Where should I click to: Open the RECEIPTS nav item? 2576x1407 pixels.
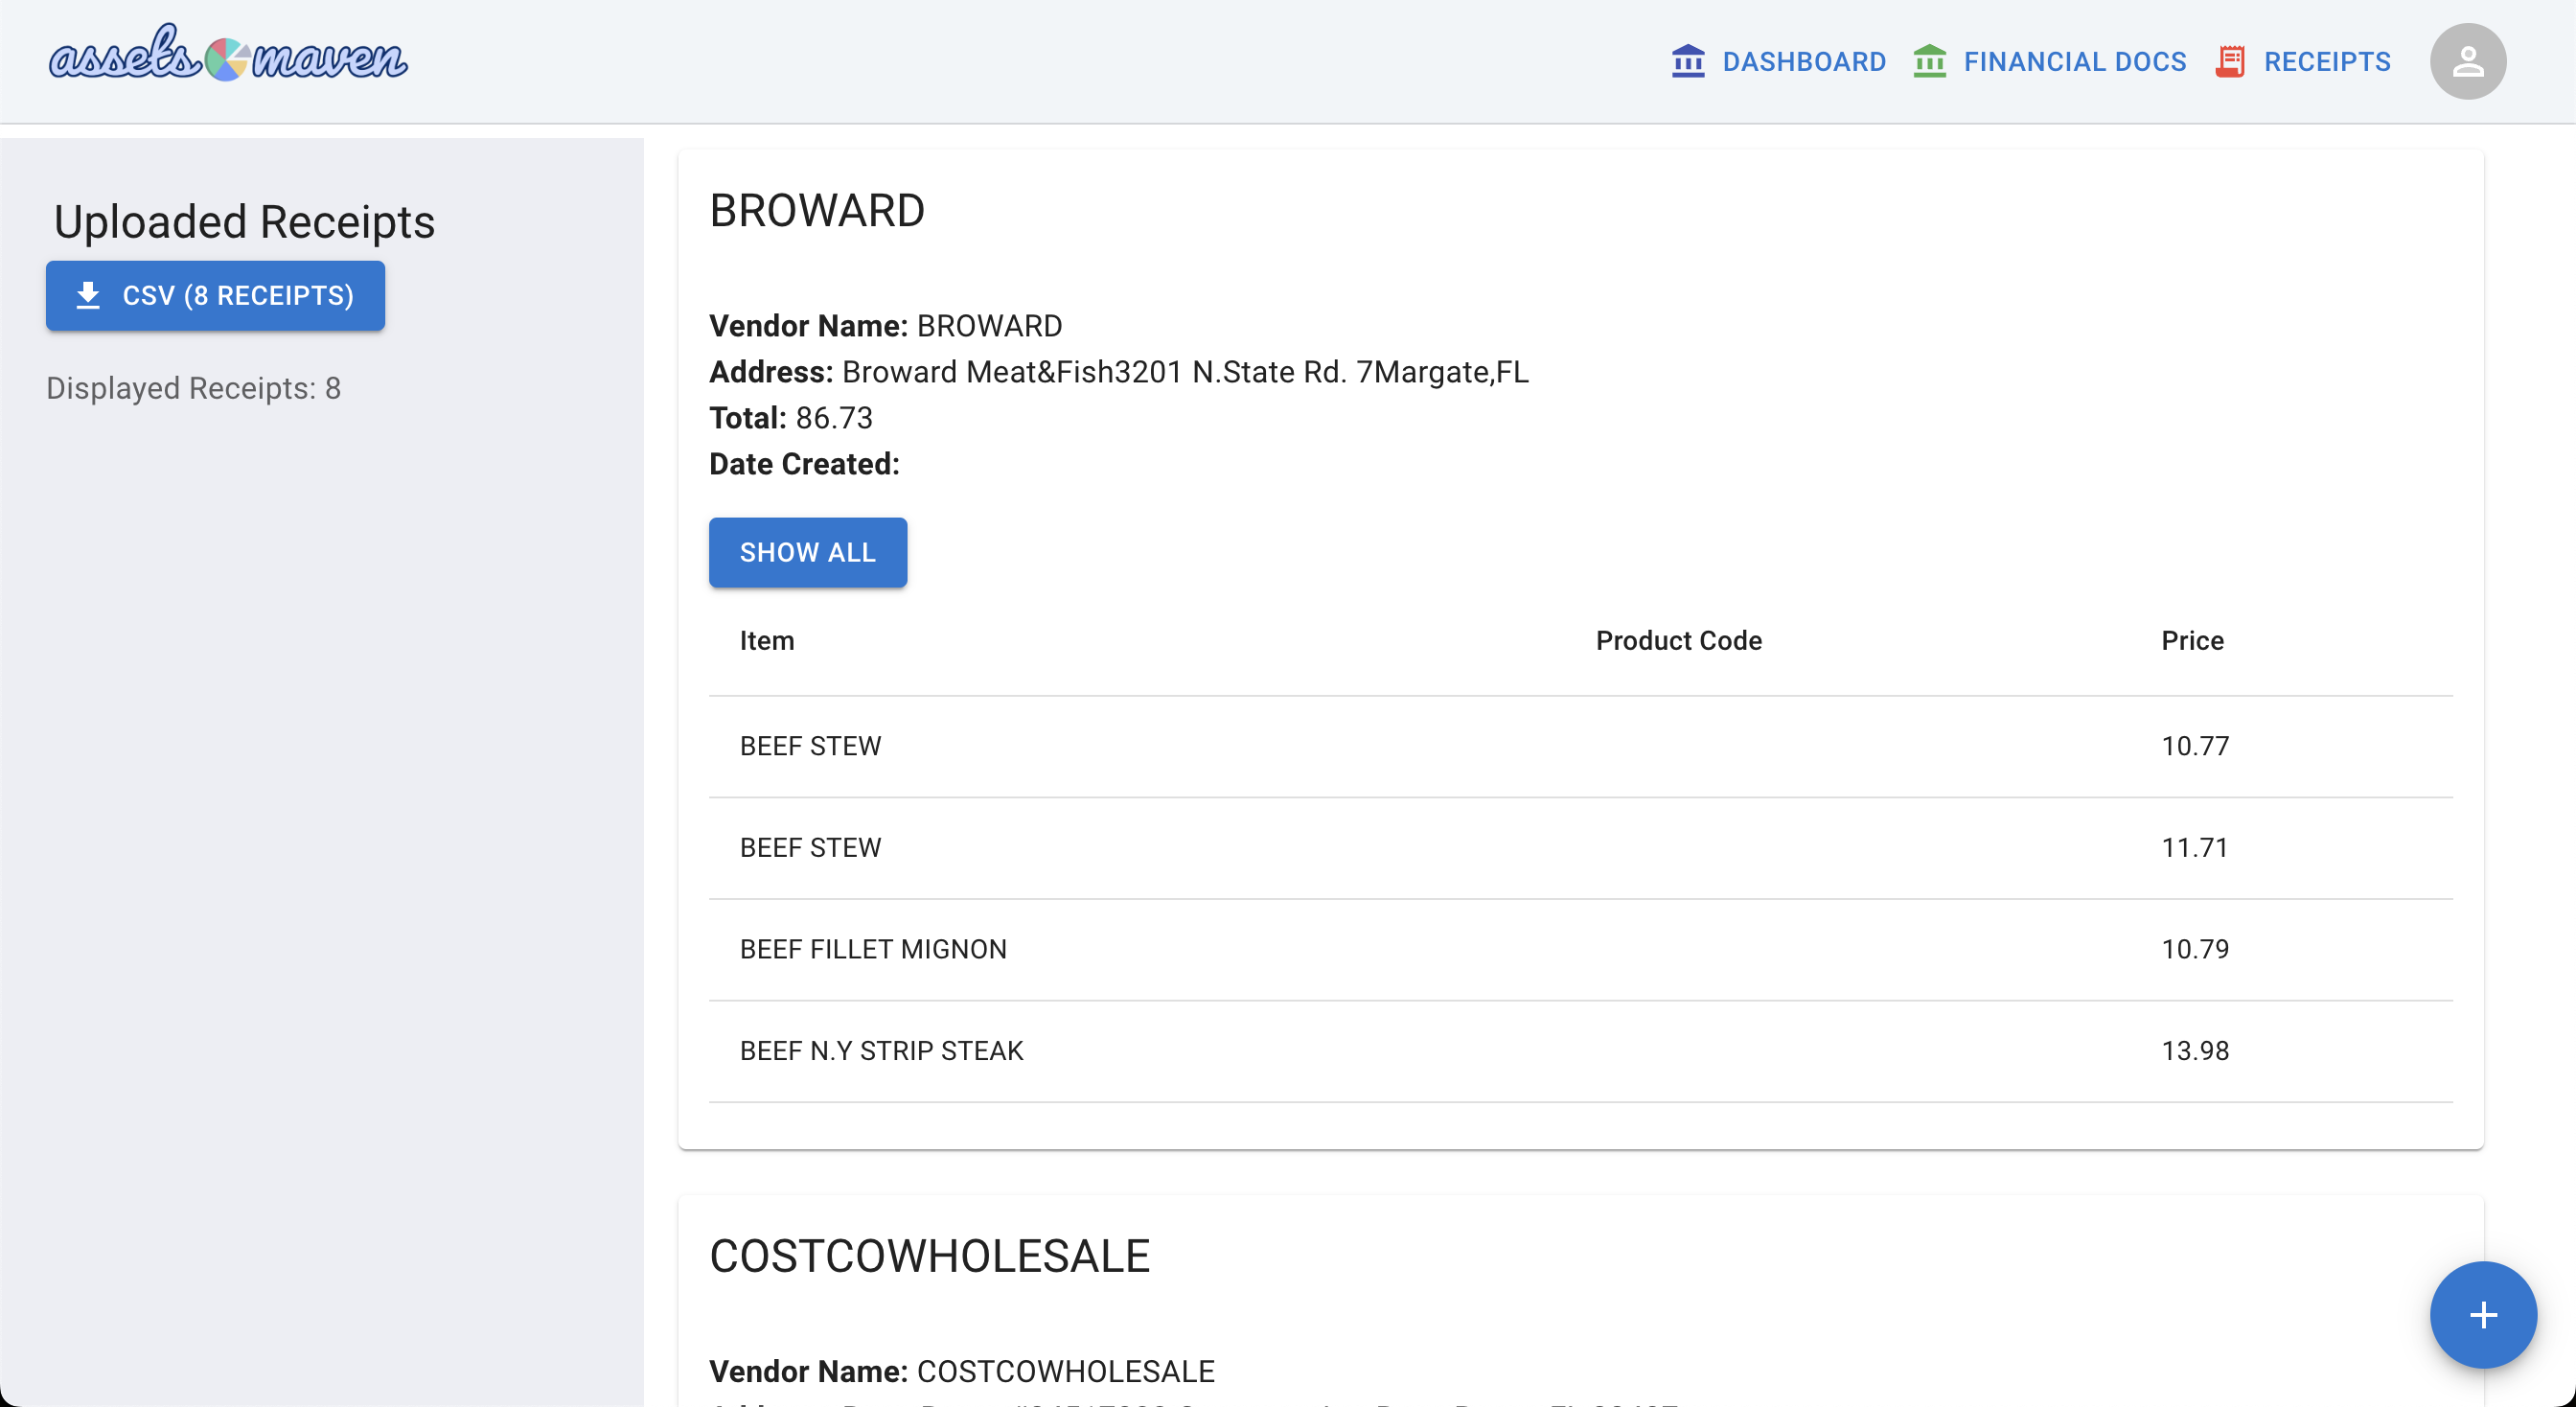coord(2326,61)
